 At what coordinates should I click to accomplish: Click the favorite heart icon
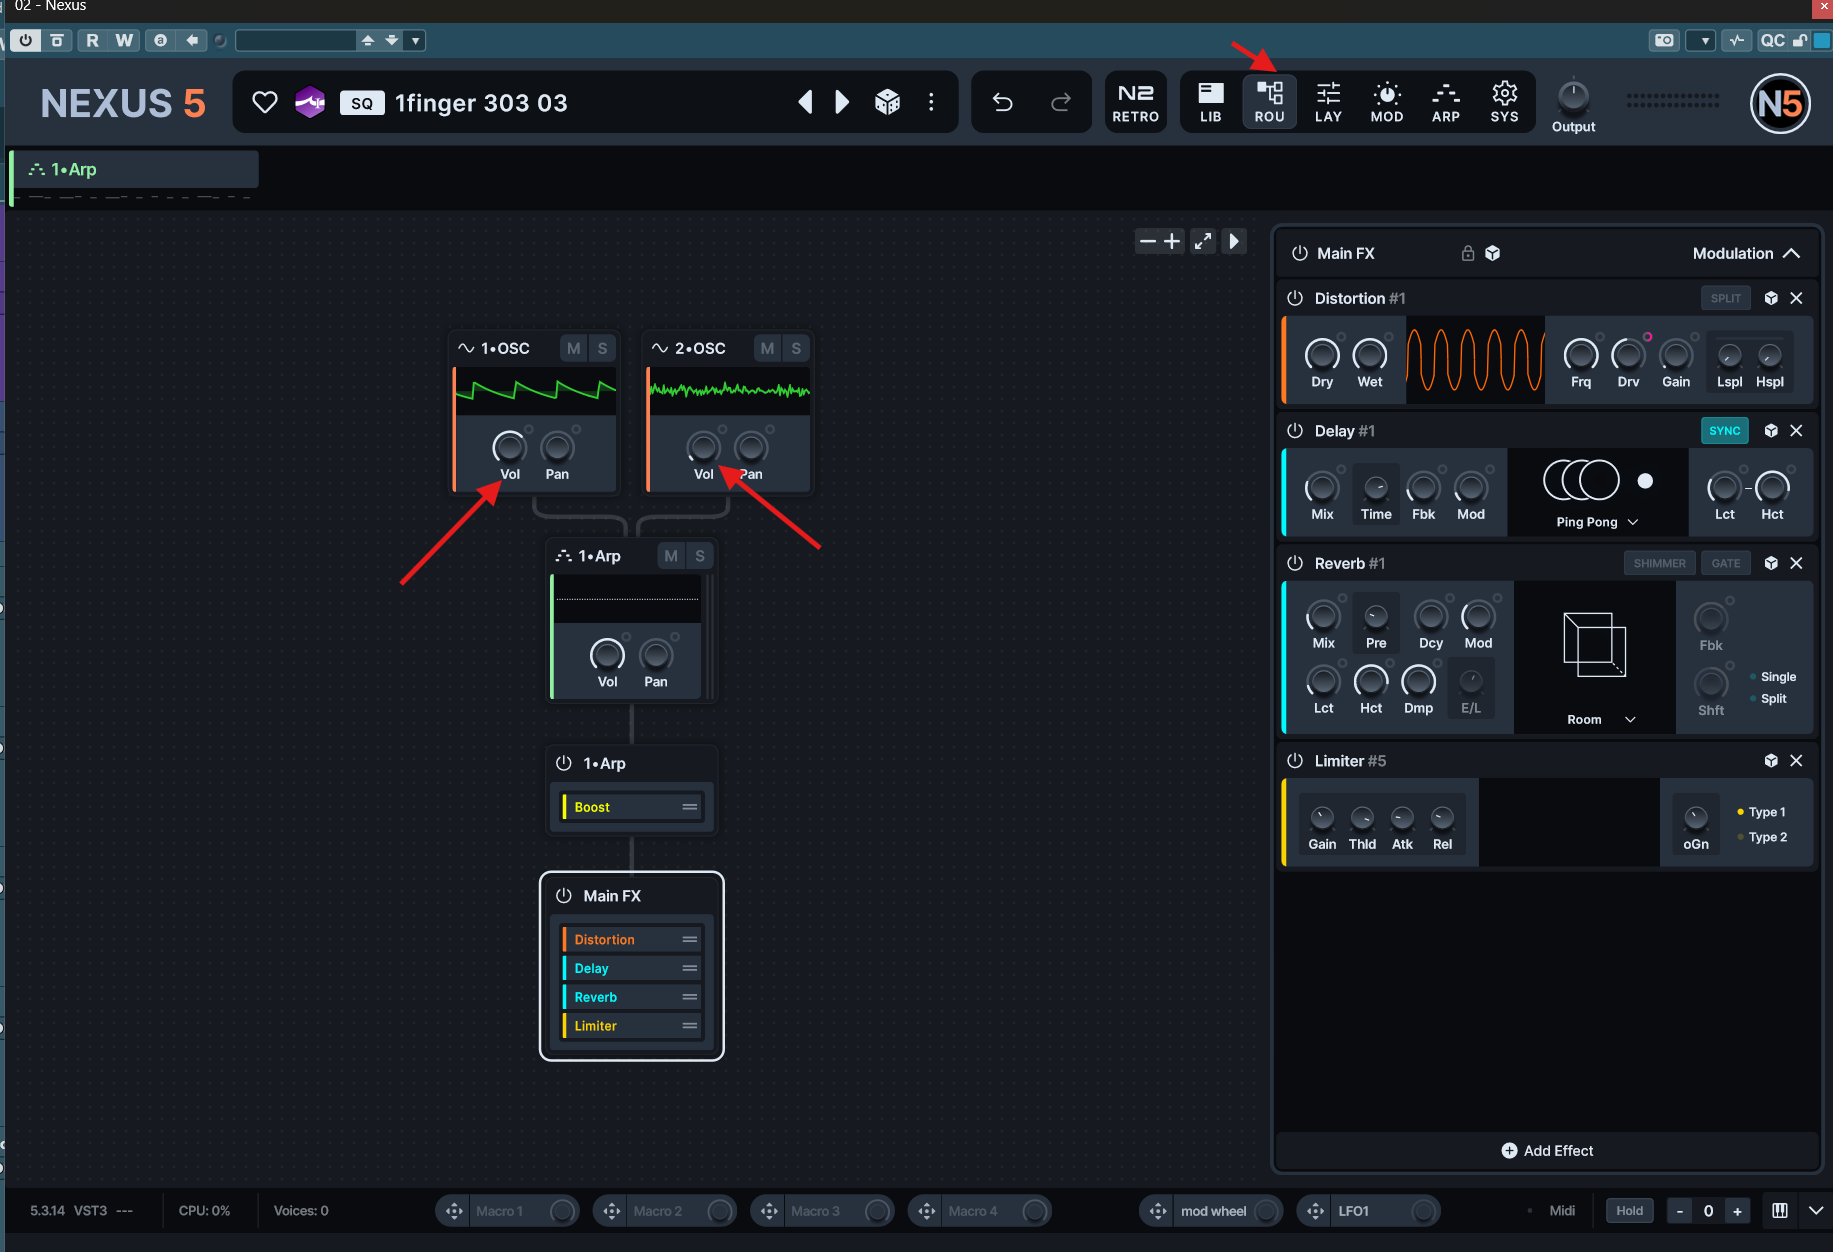pyautogui.click(x=264, y=102)
